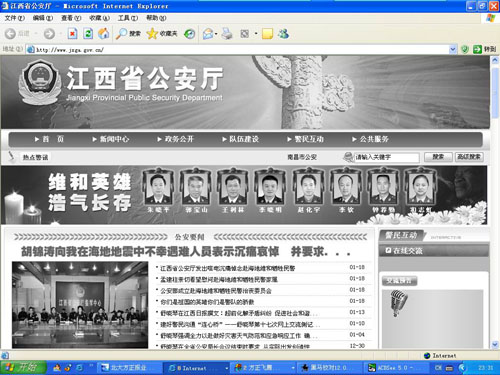Click the Print icon in toolbar

click(227, 33)
